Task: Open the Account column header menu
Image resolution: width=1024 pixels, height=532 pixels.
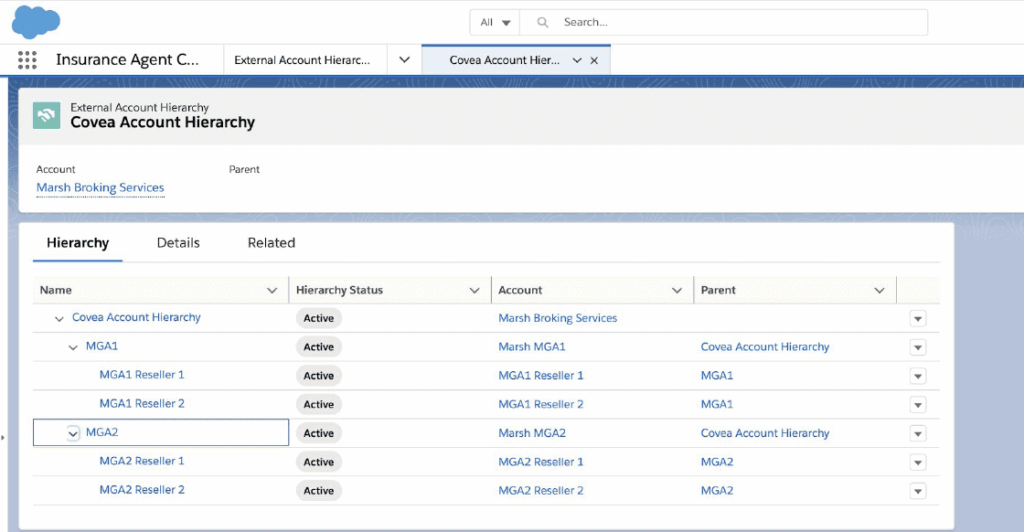Action: pyautogui.click(x=677, y=290)
